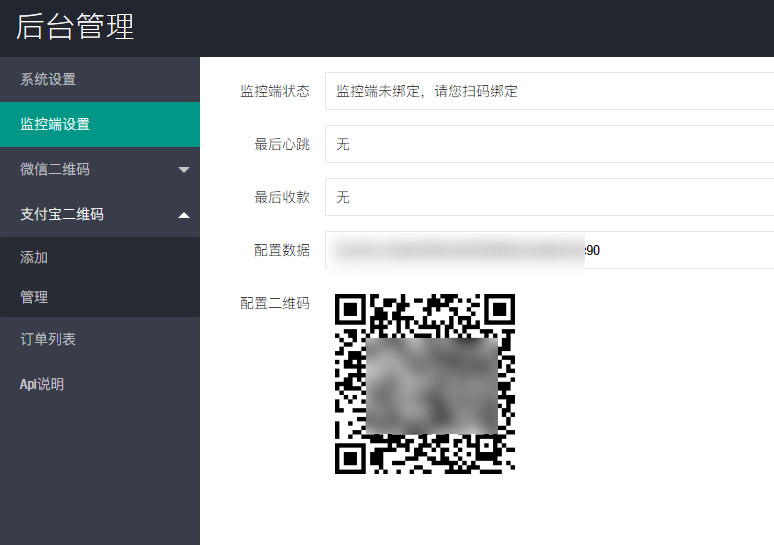774x545 pixels.
Task: Click the 微信二维码 dropdown arrow
Action: tap(184, 170)
